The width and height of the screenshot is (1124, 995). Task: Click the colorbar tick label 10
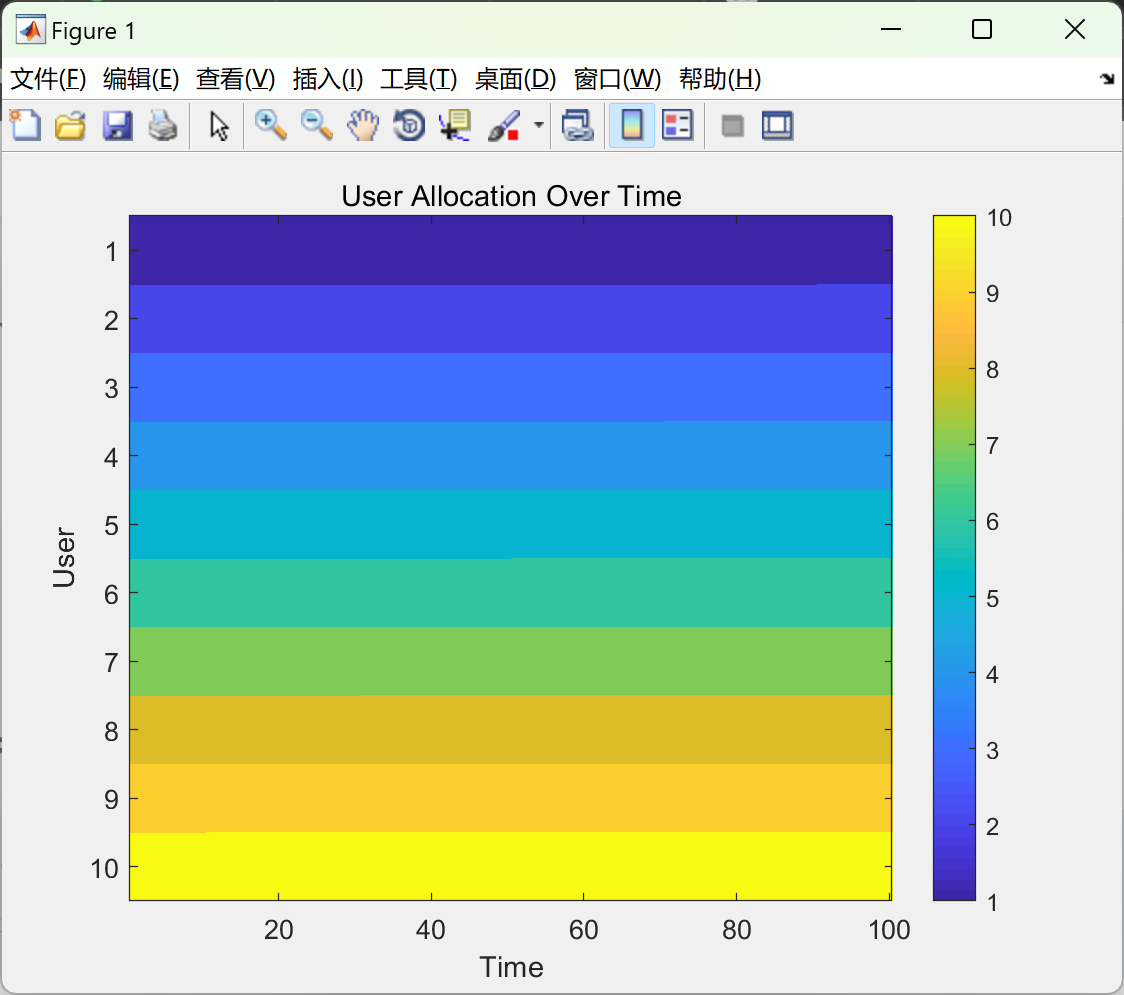pos(999,218)
